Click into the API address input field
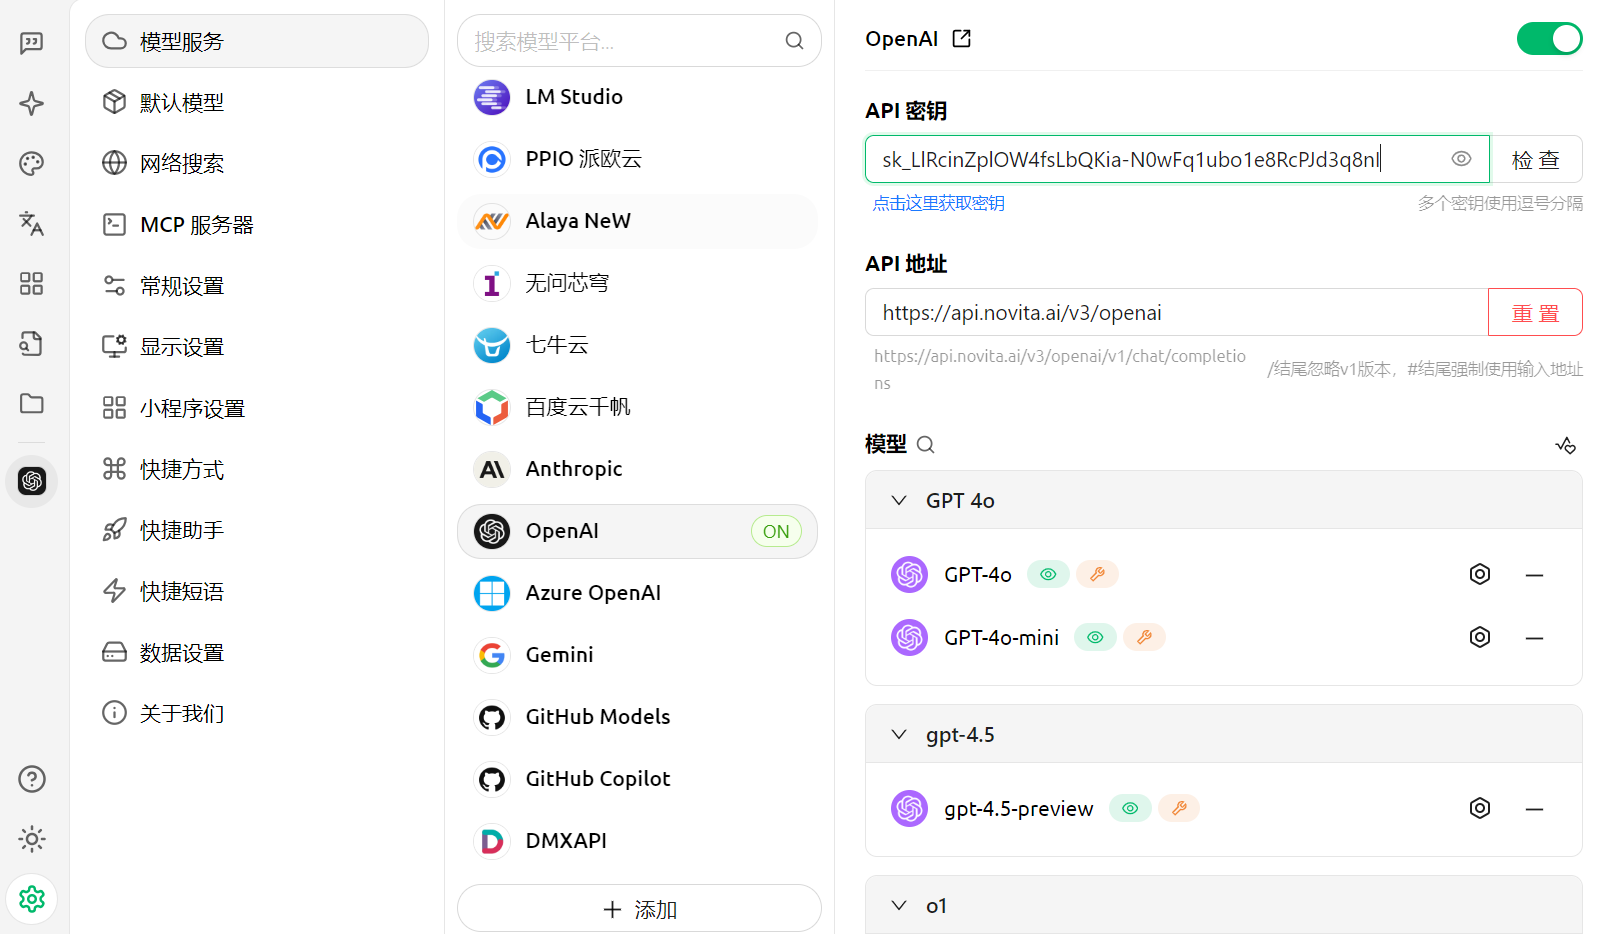This screenshot has height=934, width=1612. [1177, 312]
